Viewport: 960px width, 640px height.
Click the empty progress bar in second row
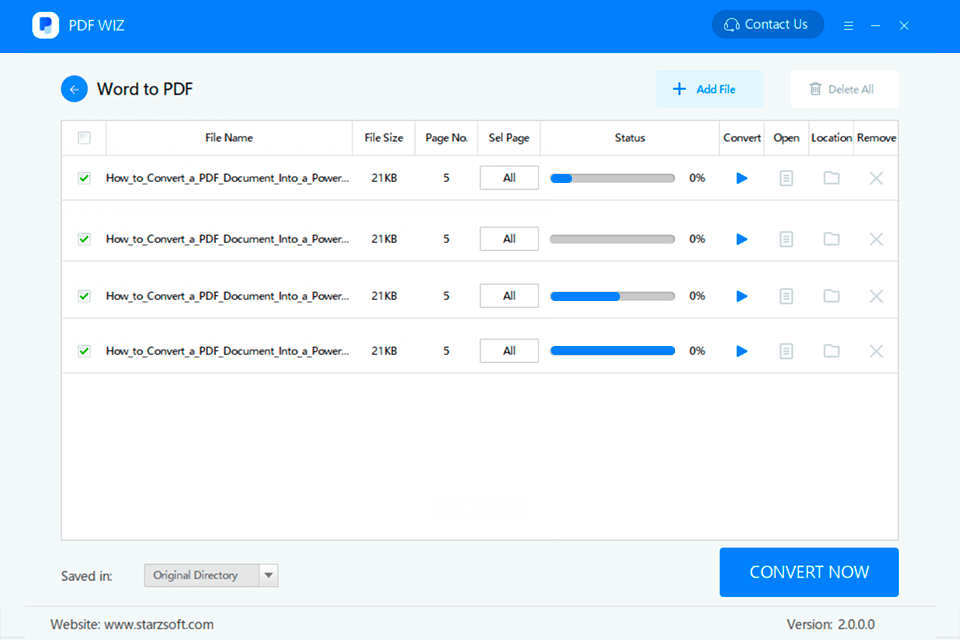(612, 239)
